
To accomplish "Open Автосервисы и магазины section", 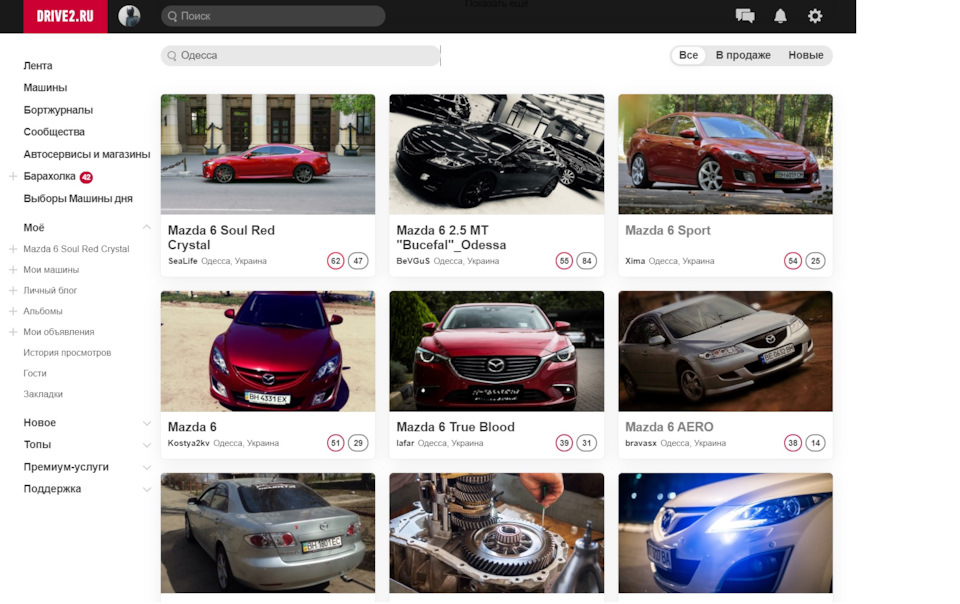I will pyautogui.click(x=87, y=154).
